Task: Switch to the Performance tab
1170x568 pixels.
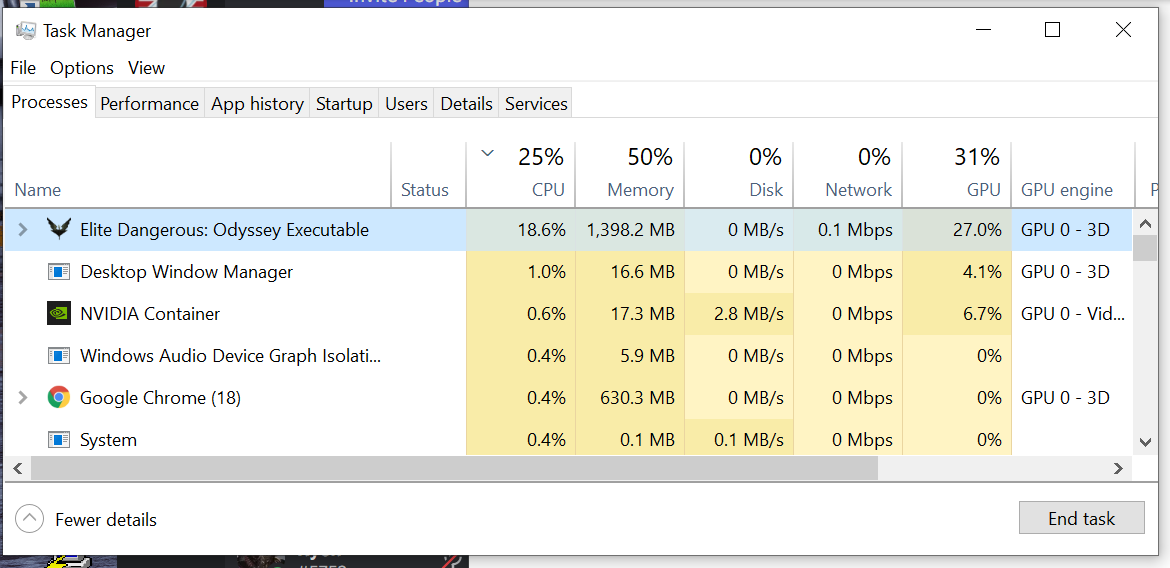Action: pos(149,104)
